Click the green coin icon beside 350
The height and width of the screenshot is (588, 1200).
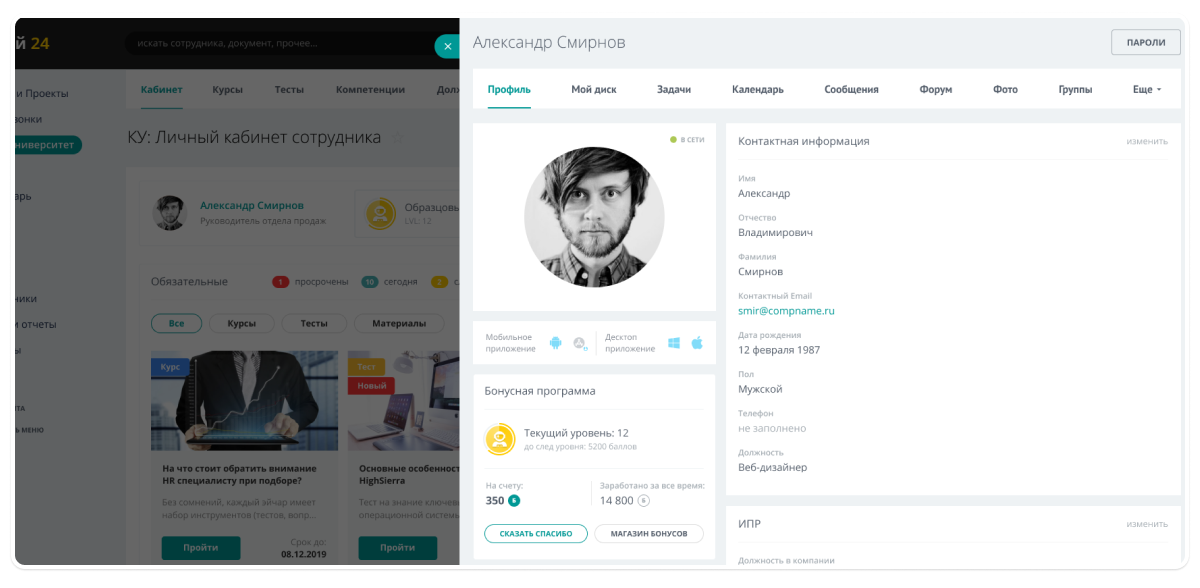tap(514, 500)
